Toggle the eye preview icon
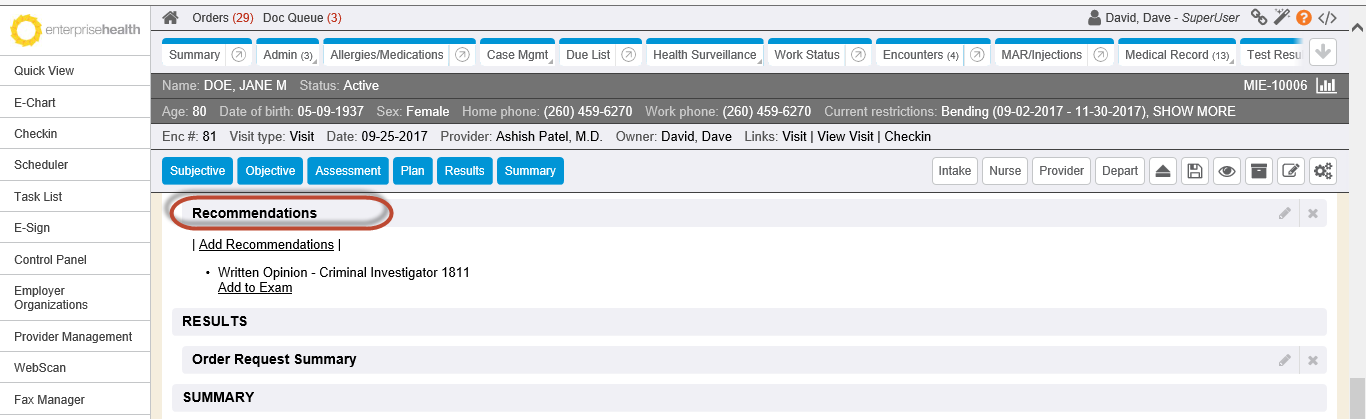This screenshot has width=1366, height=419. tap(1226, 171)
